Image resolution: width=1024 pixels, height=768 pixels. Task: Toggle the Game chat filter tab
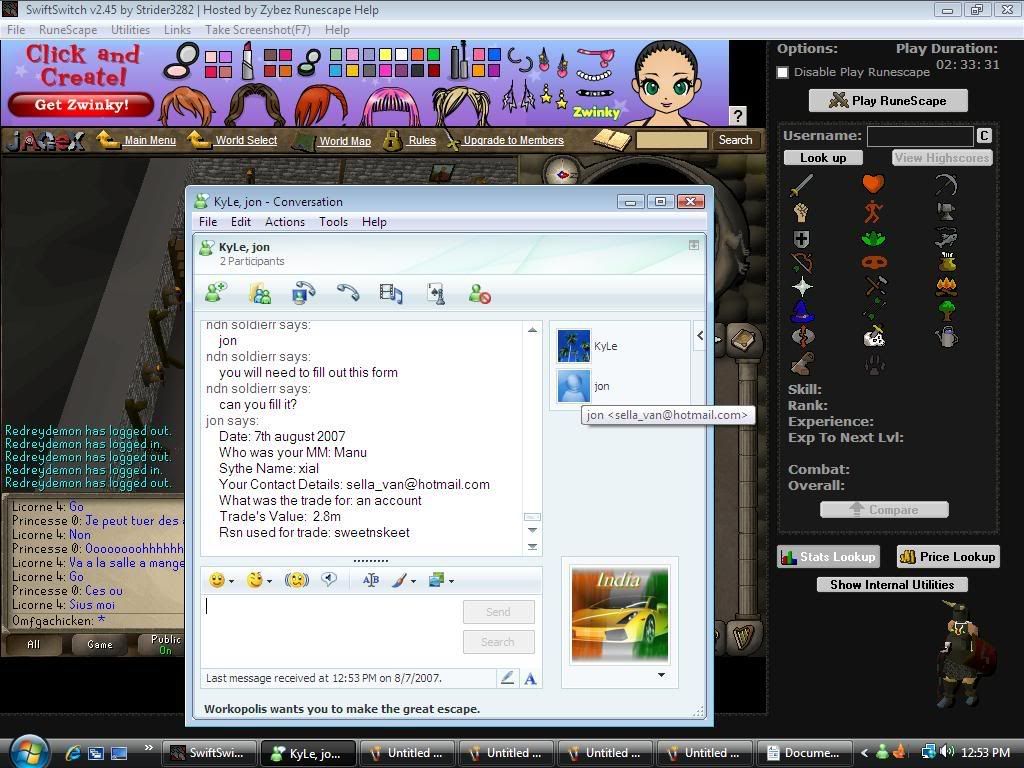[100, 645]
